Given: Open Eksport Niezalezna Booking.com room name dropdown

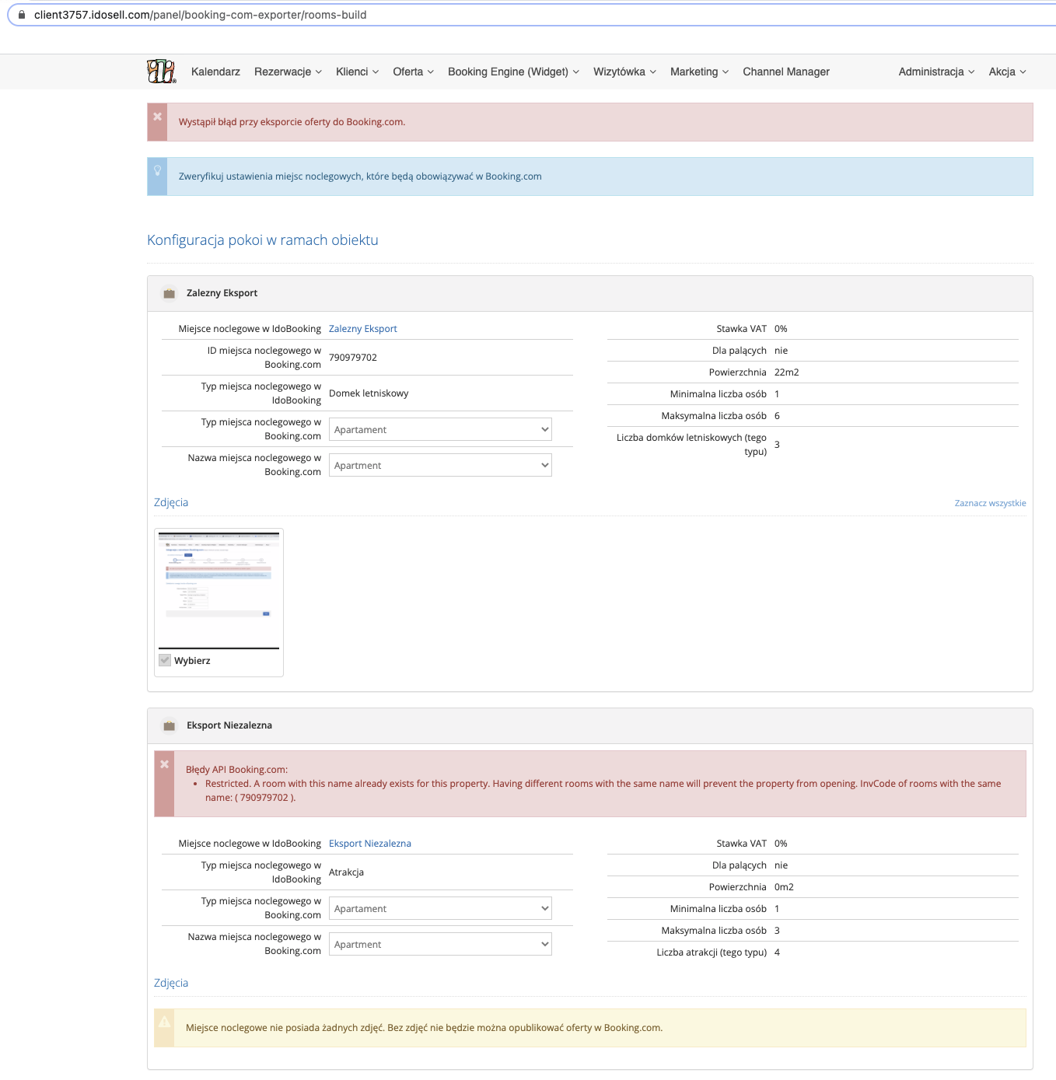Looking at the screenshot, I should (440, 944).
